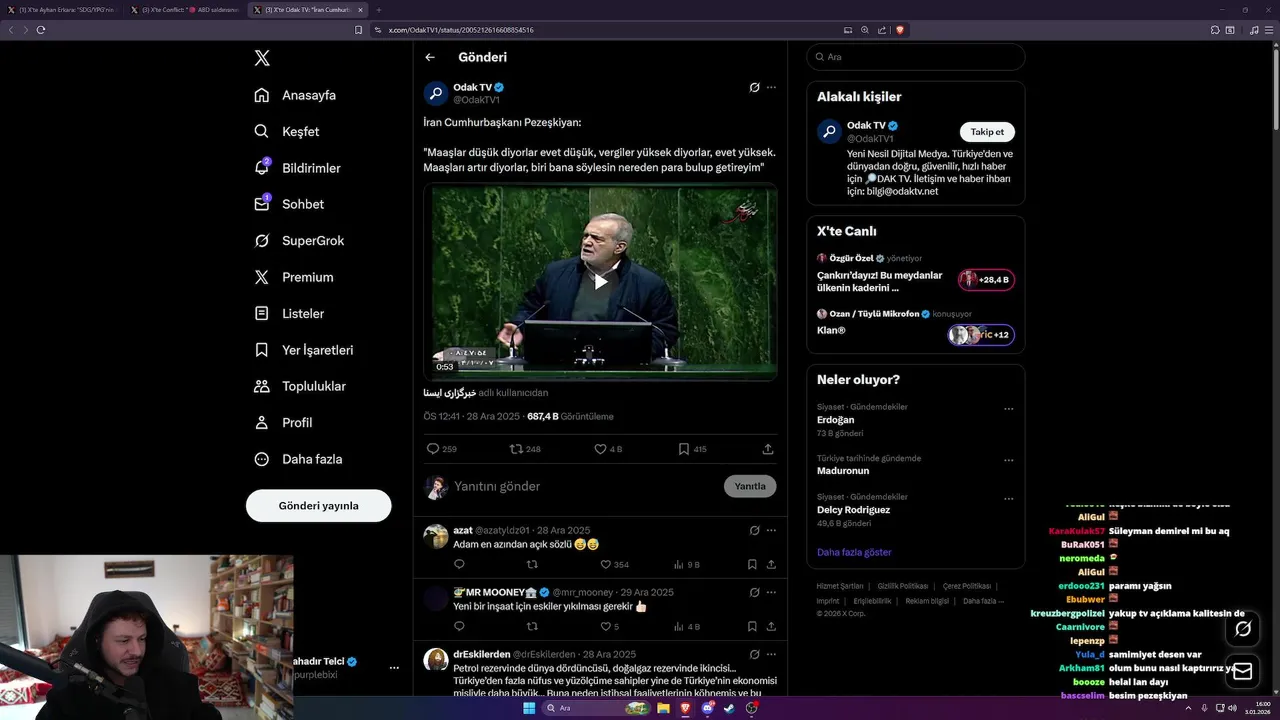Open the floating Grok button
The height and width of the screenshot is (720, 1280).
click(1243, 629)
